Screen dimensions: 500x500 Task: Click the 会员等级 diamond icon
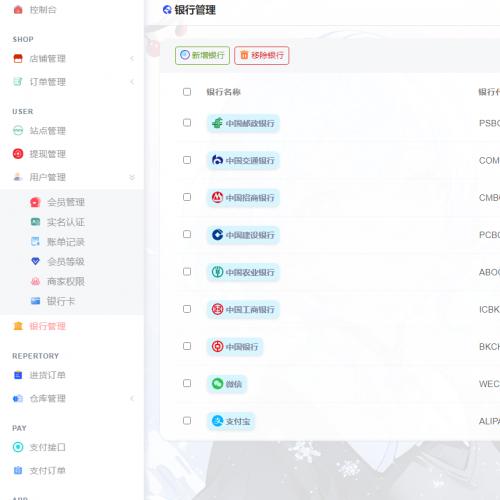tap(35, 261)
